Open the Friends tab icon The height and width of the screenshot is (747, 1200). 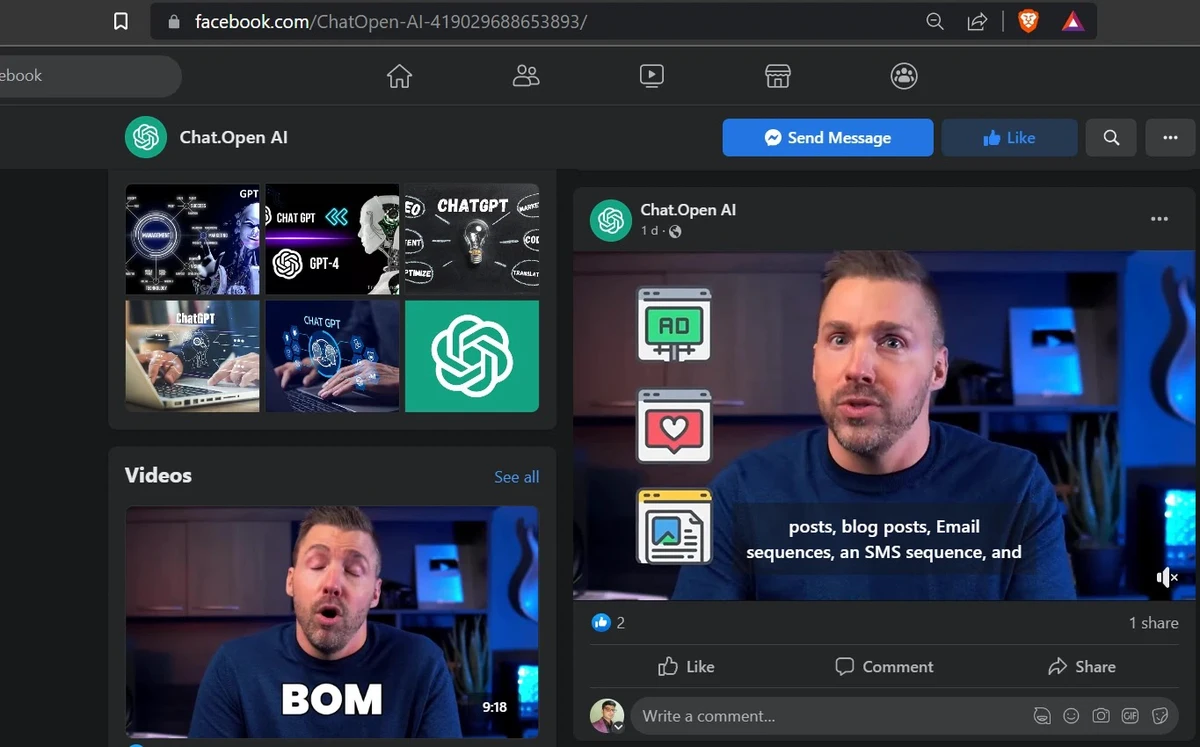coord(526,76)
